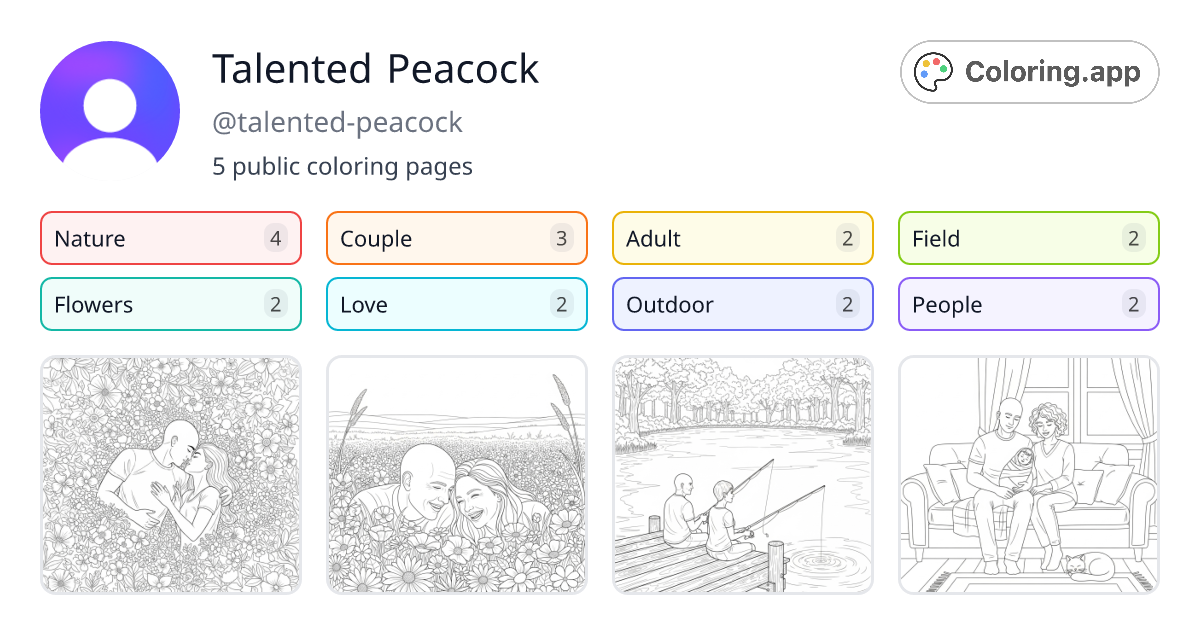
Task: Tap the count circle on Outdoor tag
Action: point(847,304)
